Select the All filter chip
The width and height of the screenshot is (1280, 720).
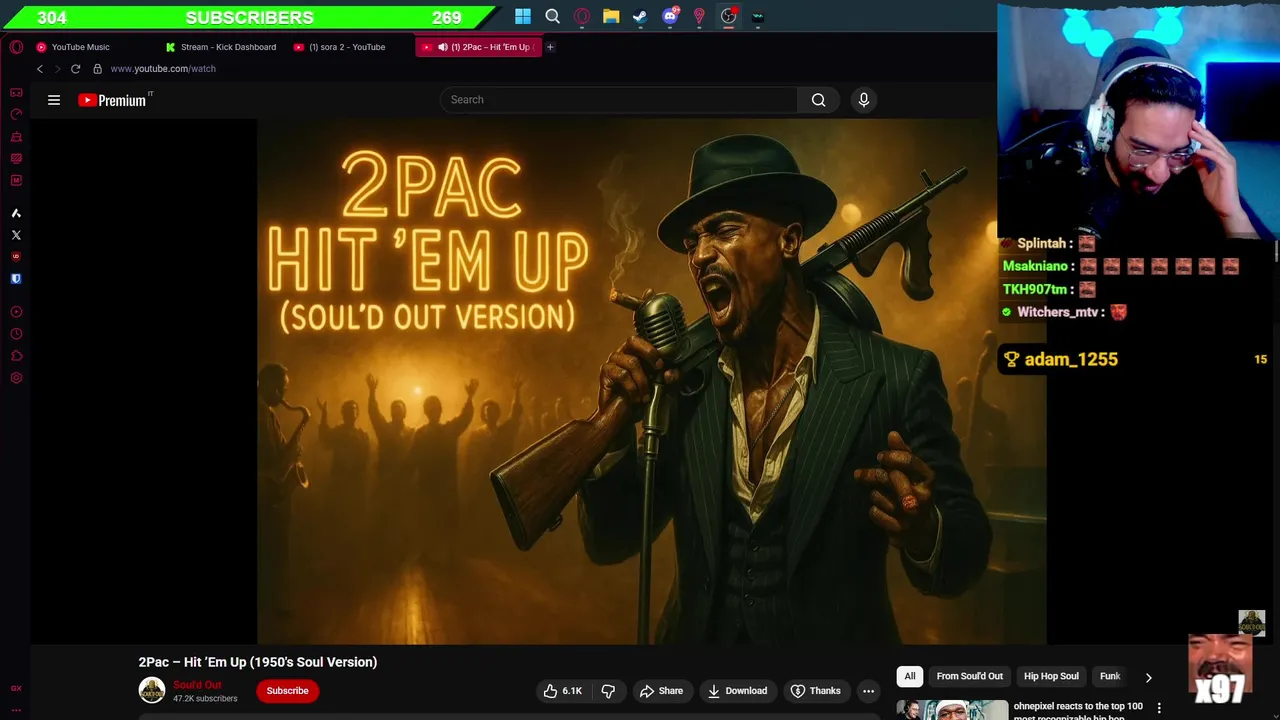coord(910,676)
